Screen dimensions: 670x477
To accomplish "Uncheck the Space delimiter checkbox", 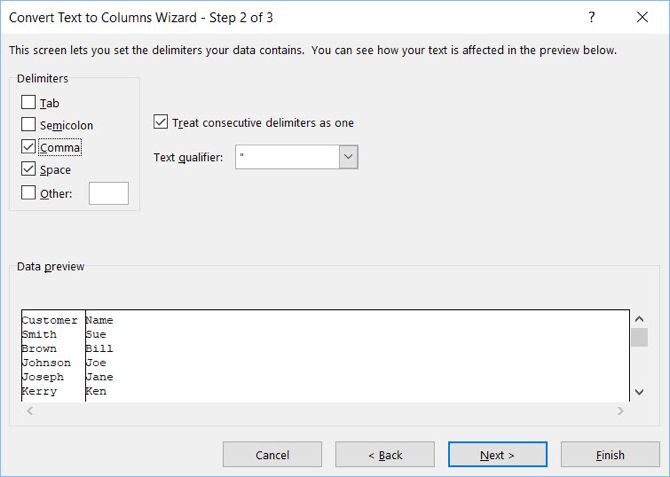I will (28, 170).
